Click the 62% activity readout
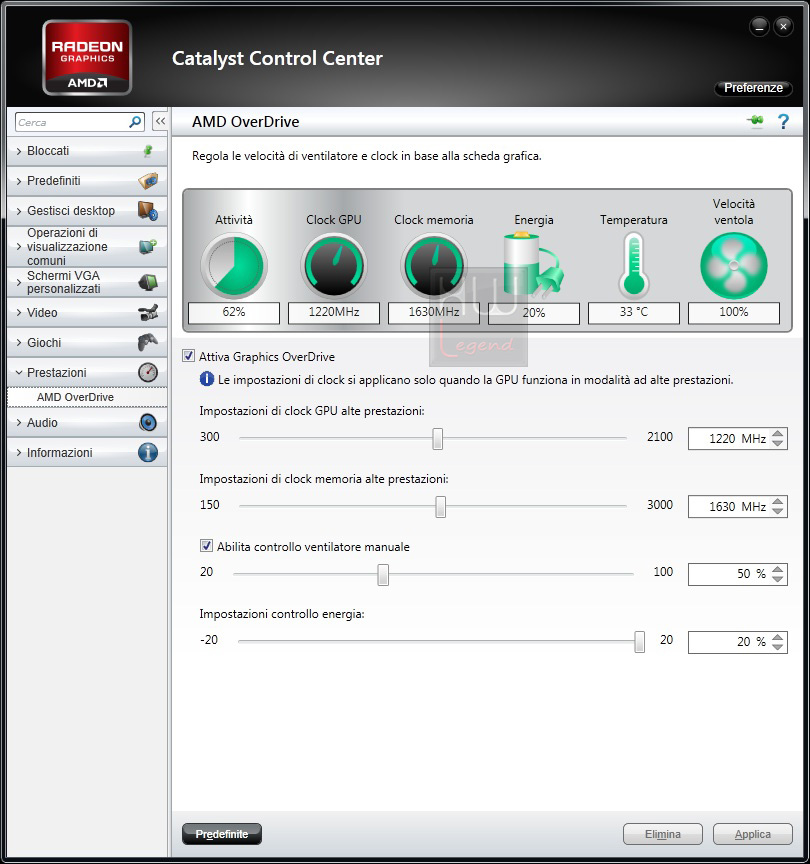The width and height of the screenshot is (810, 864). click(234, 312)
